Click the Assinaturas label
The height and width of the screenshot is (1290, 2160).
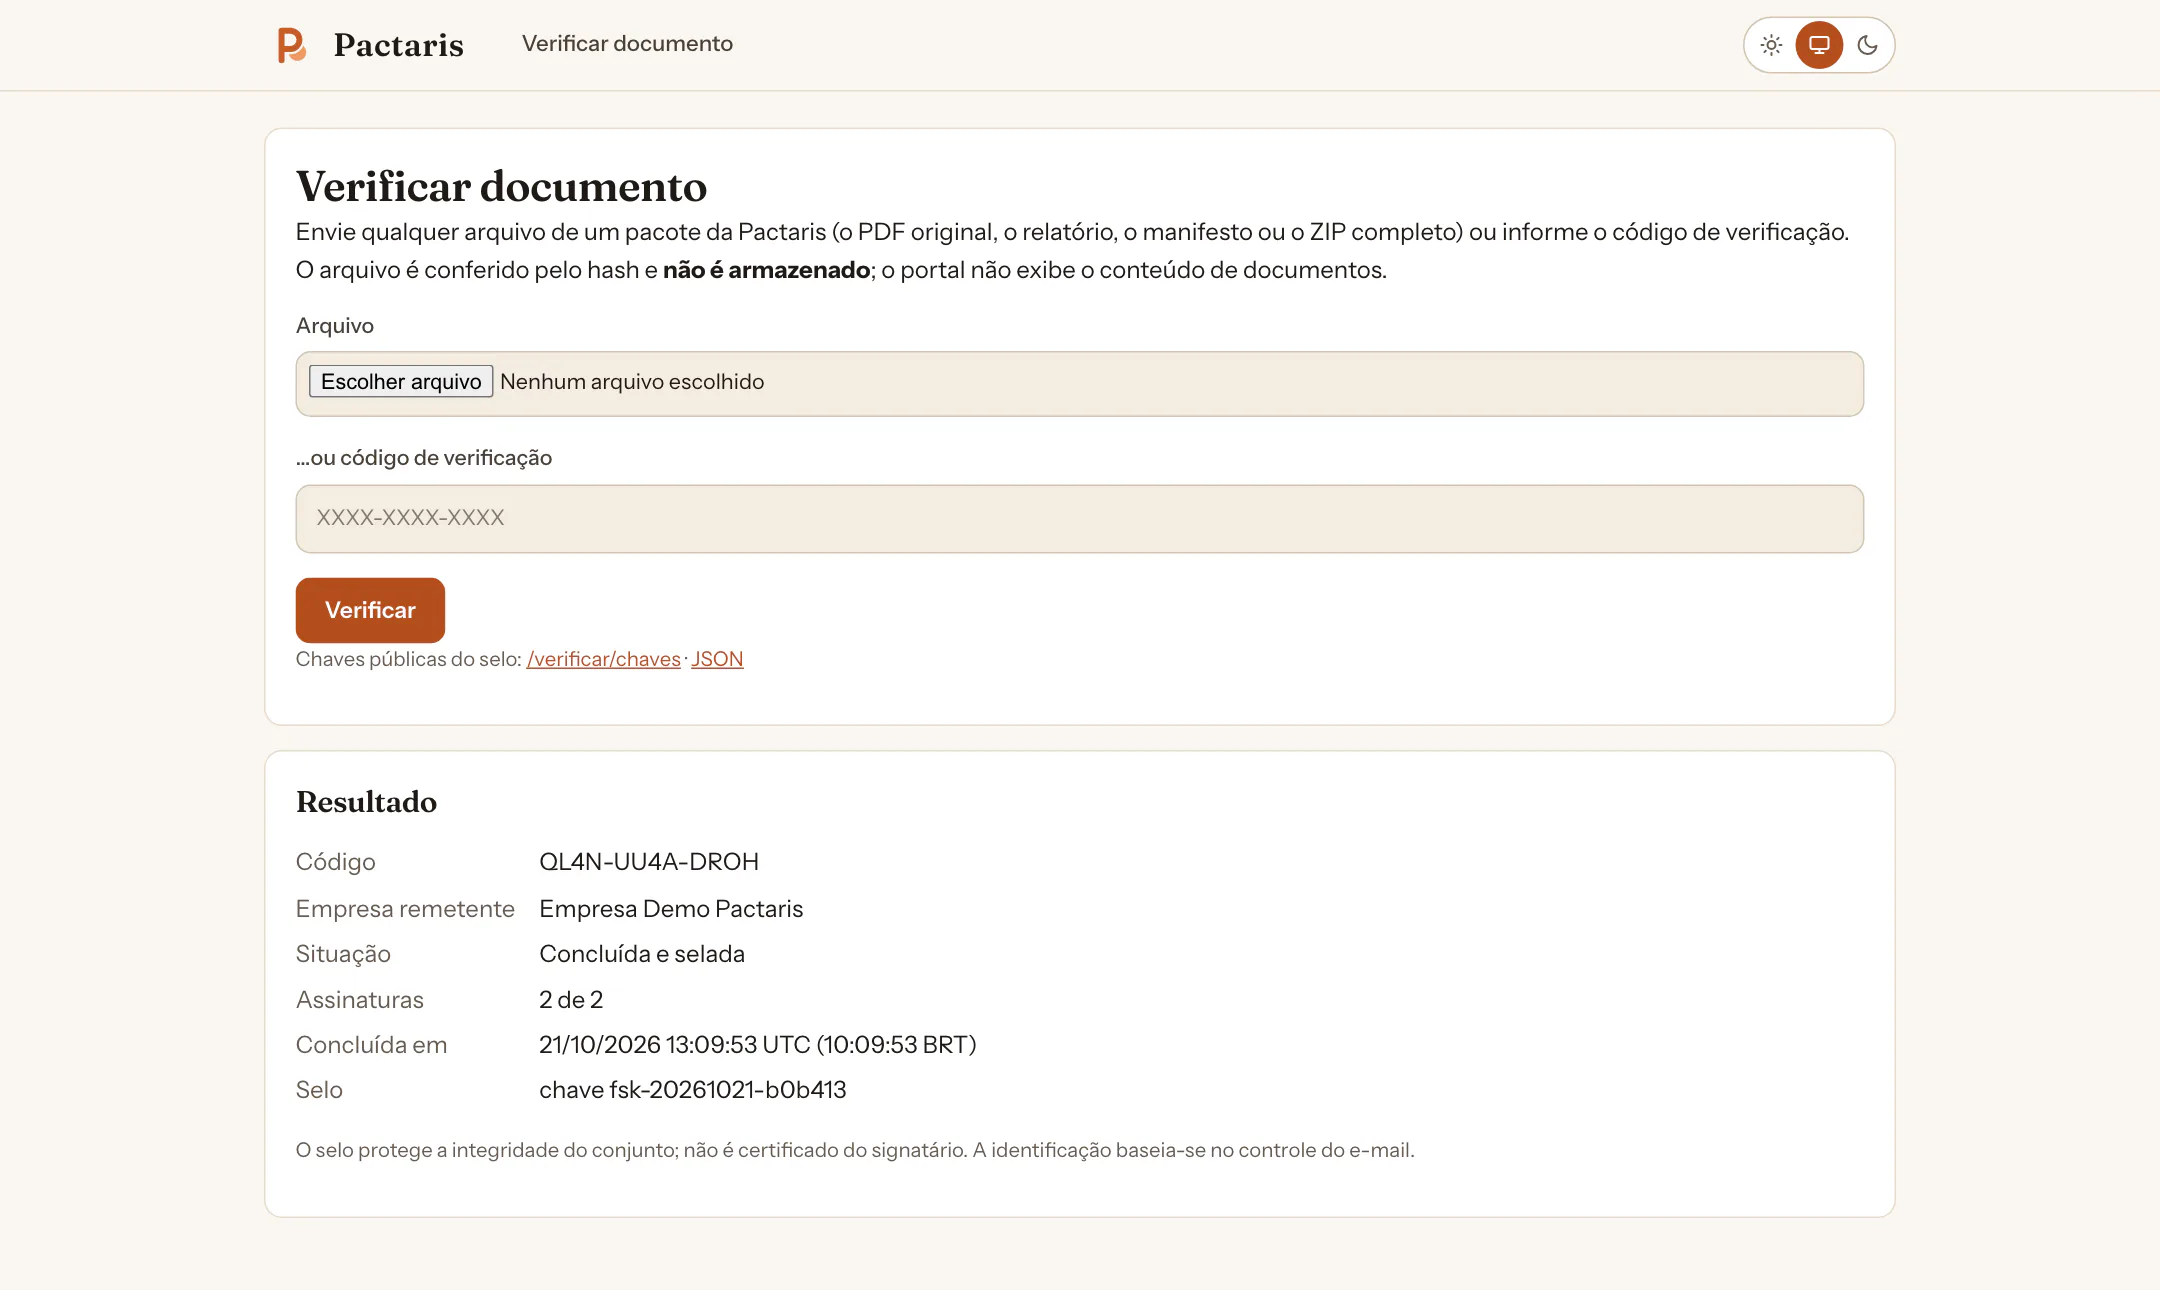[x=360, y=1000]
